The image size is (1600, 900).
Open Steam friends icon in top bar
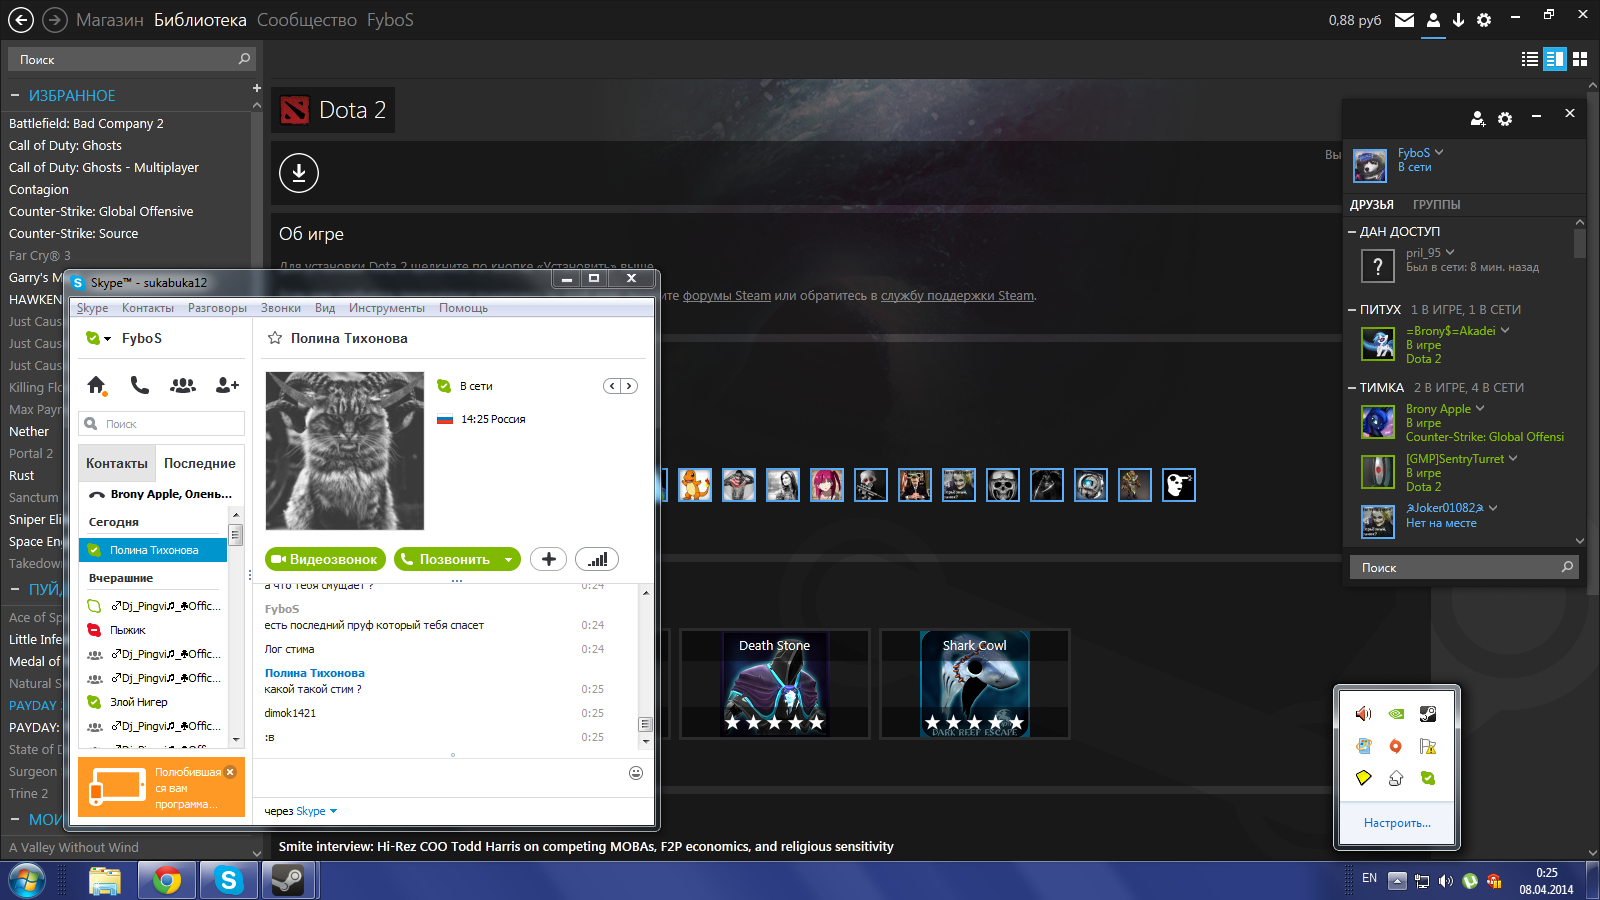(x=1433, y=20)
